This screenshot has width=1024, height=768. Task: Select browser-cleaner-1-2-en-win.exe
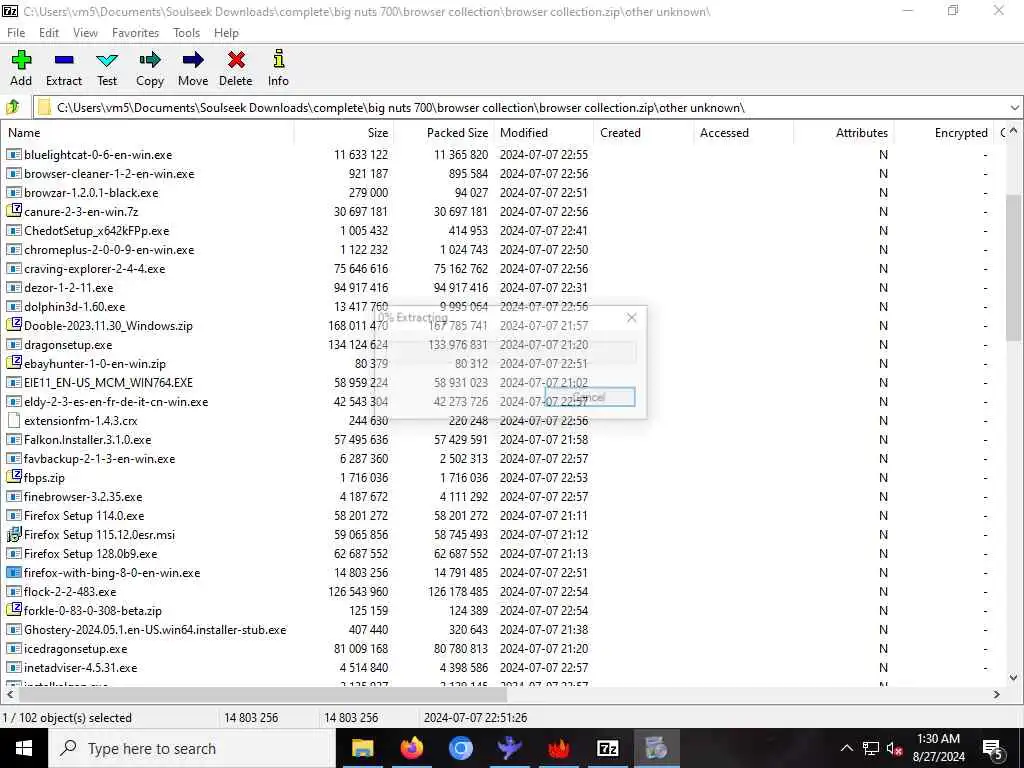pos(109,174)
